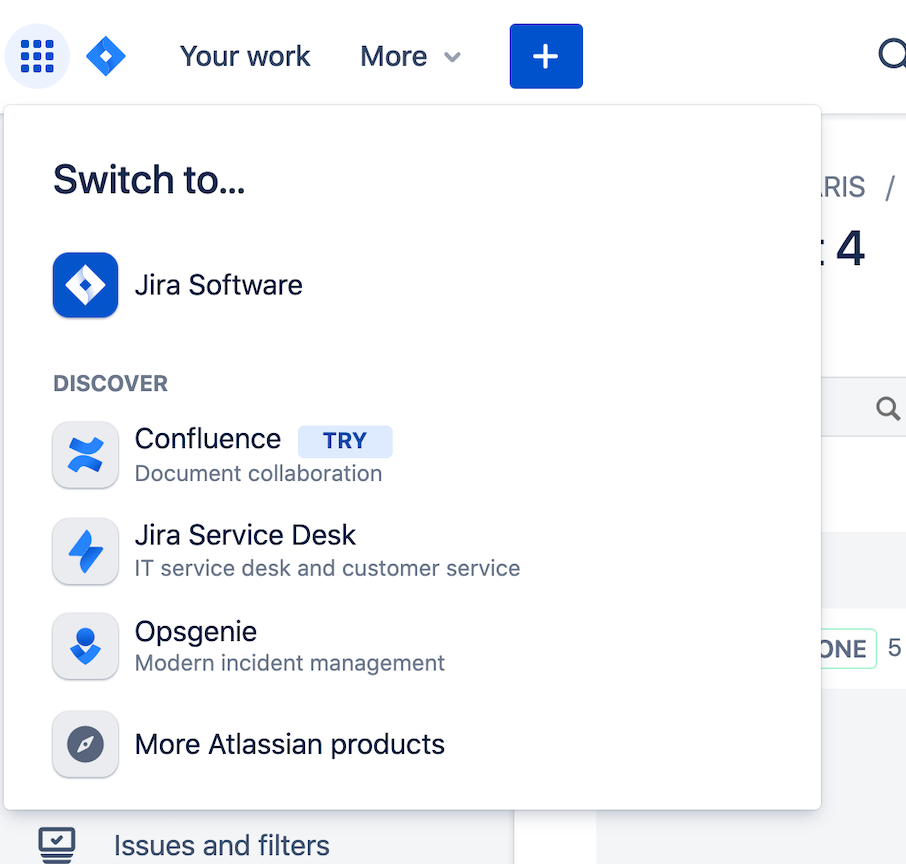Screen dimensions: 906x864
Task: Open Confluence from Discover list
Action: [208, 439]
